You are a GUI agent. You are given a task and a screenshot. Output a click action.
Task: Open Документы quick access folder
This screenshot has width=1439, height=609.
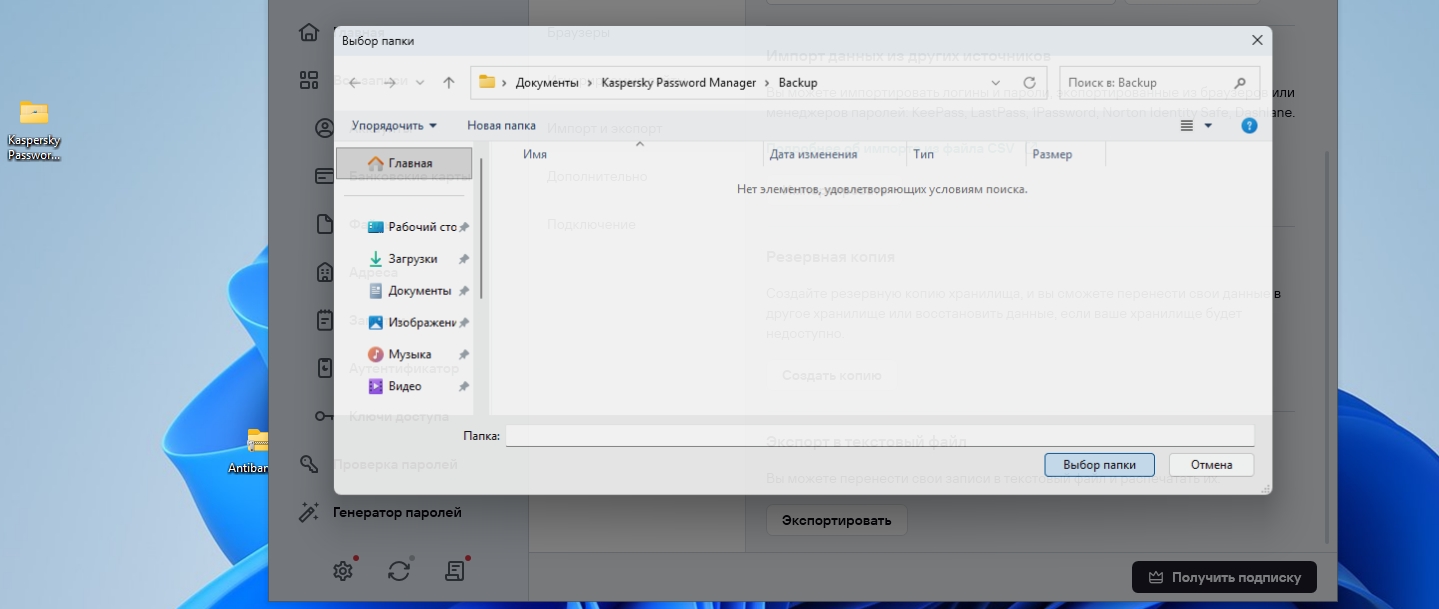[x=410, y=291]
